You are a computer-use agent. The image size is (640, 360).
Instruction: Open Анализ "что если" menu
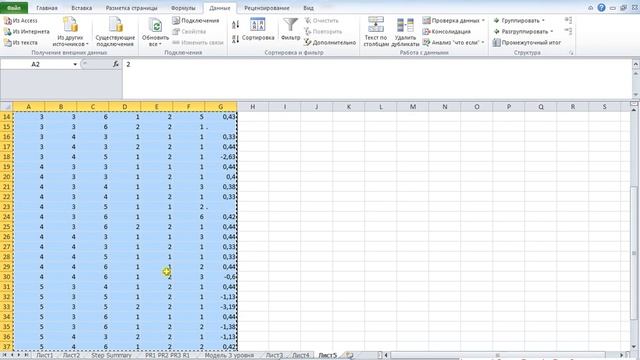tap(453, 42)
